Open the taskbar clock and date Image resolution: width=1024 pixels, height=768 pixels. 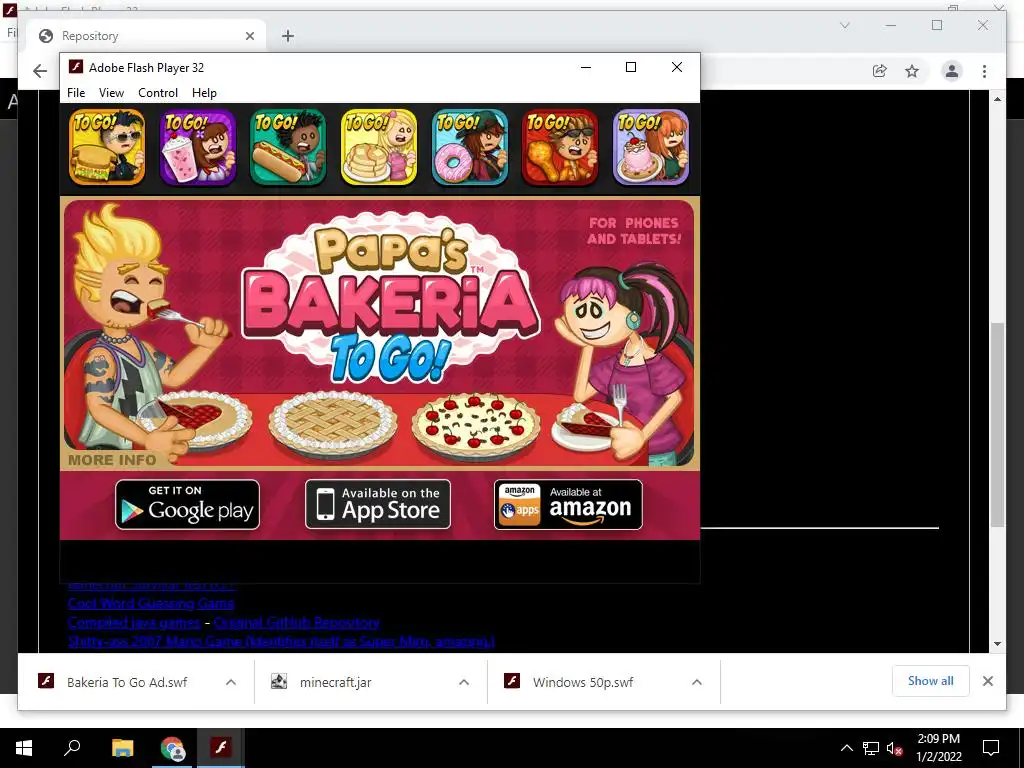coord(938,748)
